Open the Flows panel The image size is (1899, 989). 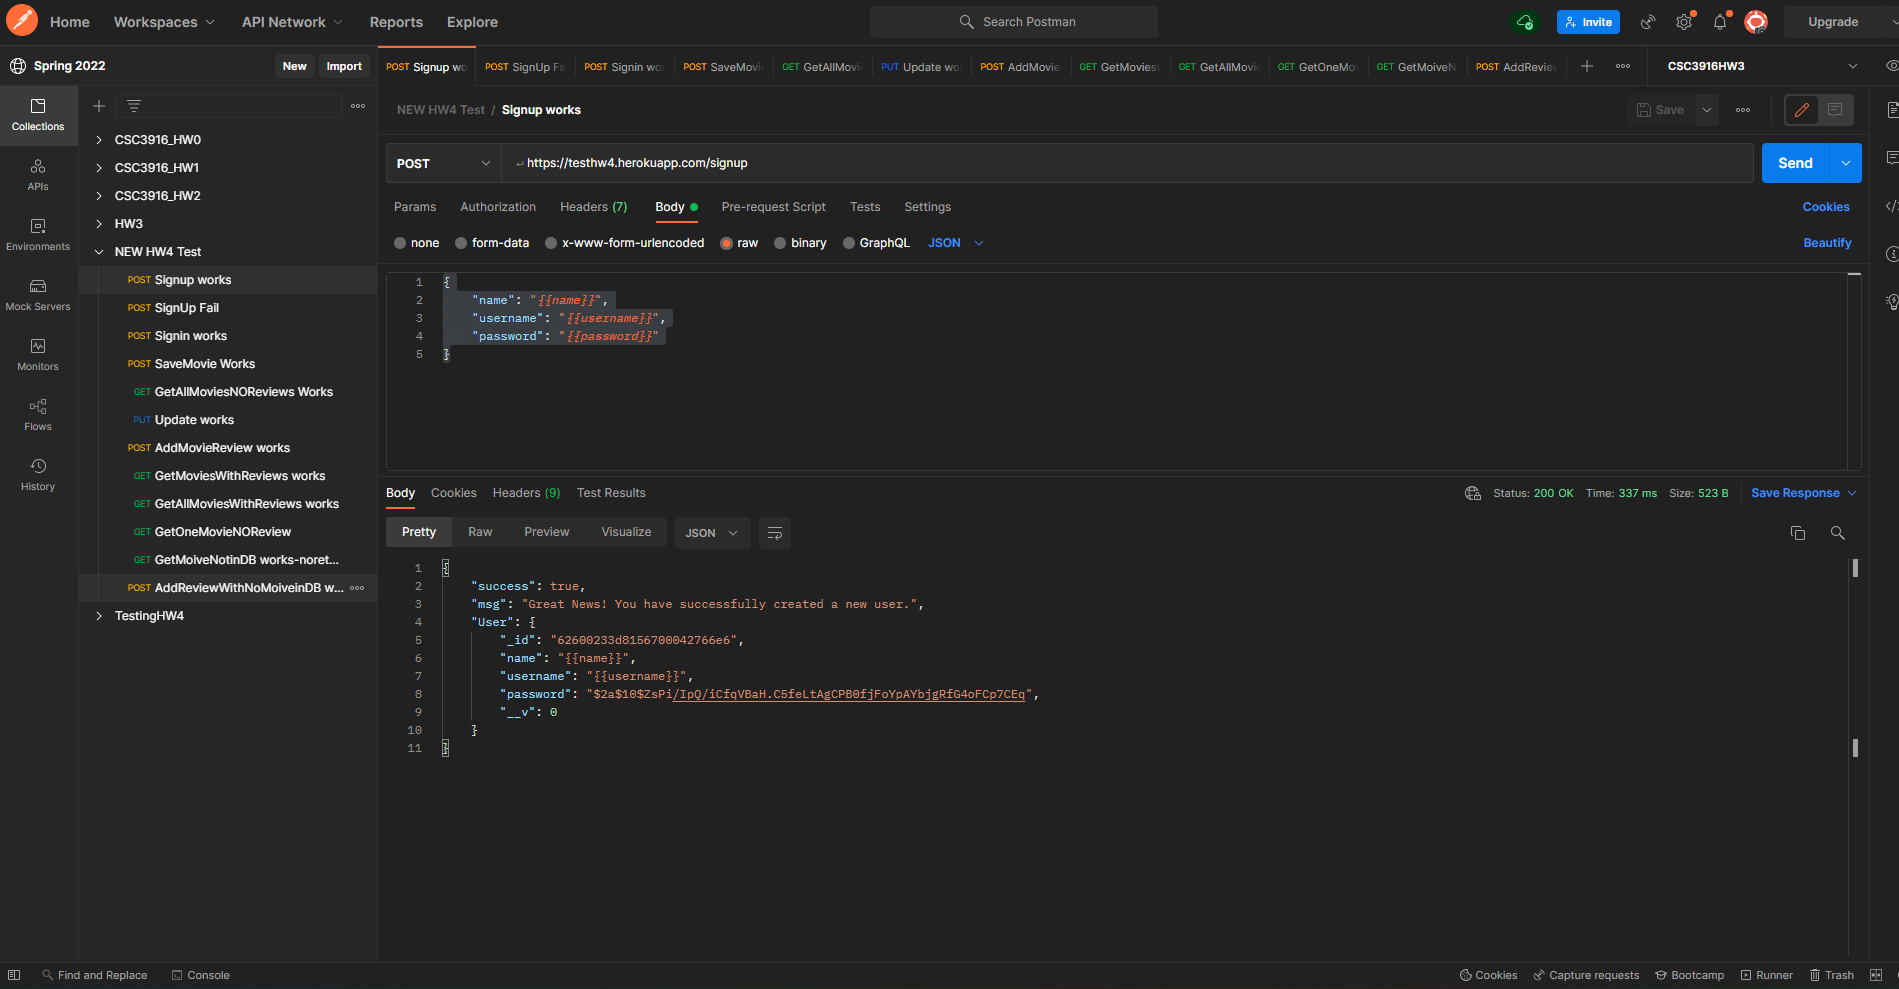point(38,416)
